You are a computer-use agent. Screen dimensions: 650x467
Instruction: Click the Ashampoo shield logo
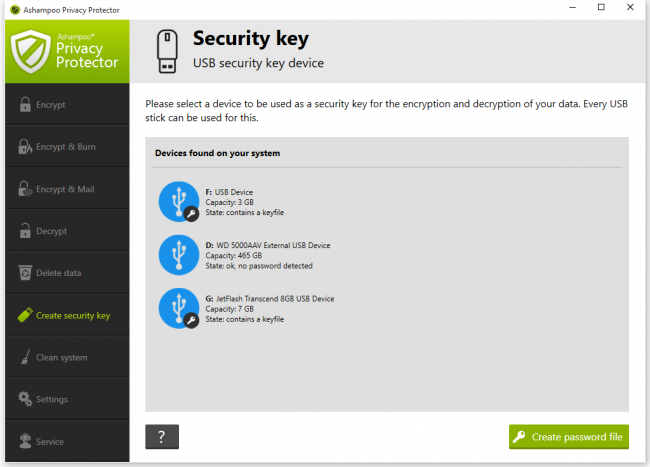click(x=28, y=52)
